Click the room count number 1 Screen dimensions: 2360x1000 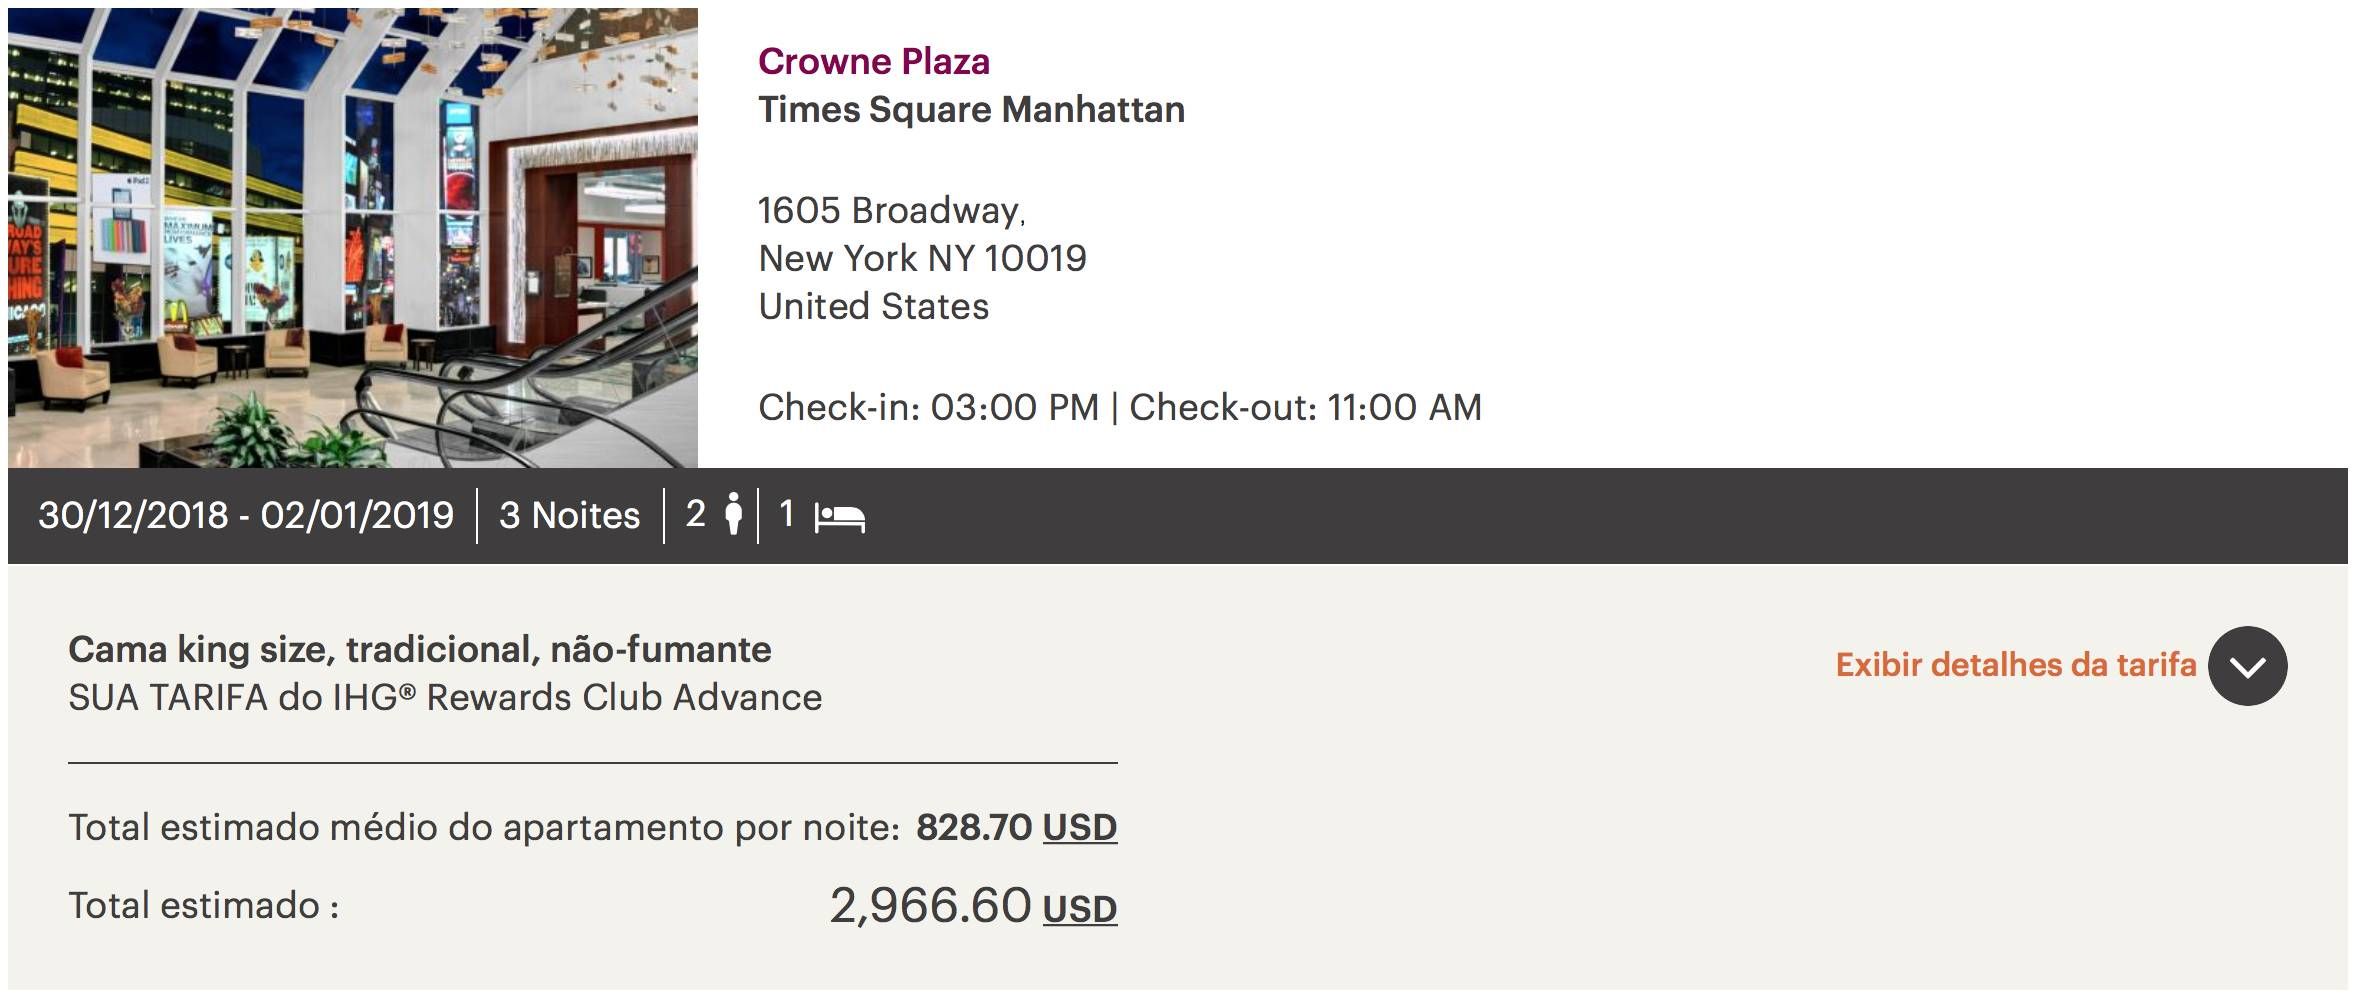[x=787, y=514]
